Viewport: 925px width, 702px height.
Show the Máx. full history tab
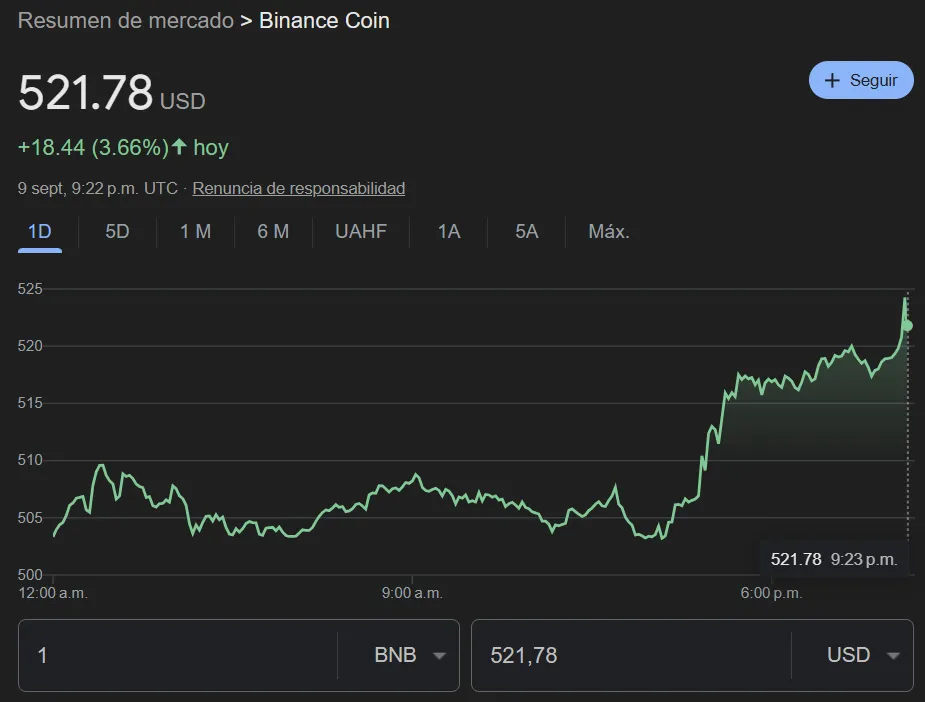pyautogui.click(x=609, y=231)
